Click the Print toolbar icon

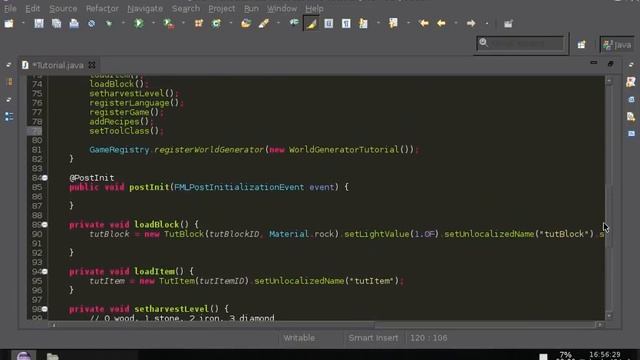pyautogui.click(x=74, y=24)
